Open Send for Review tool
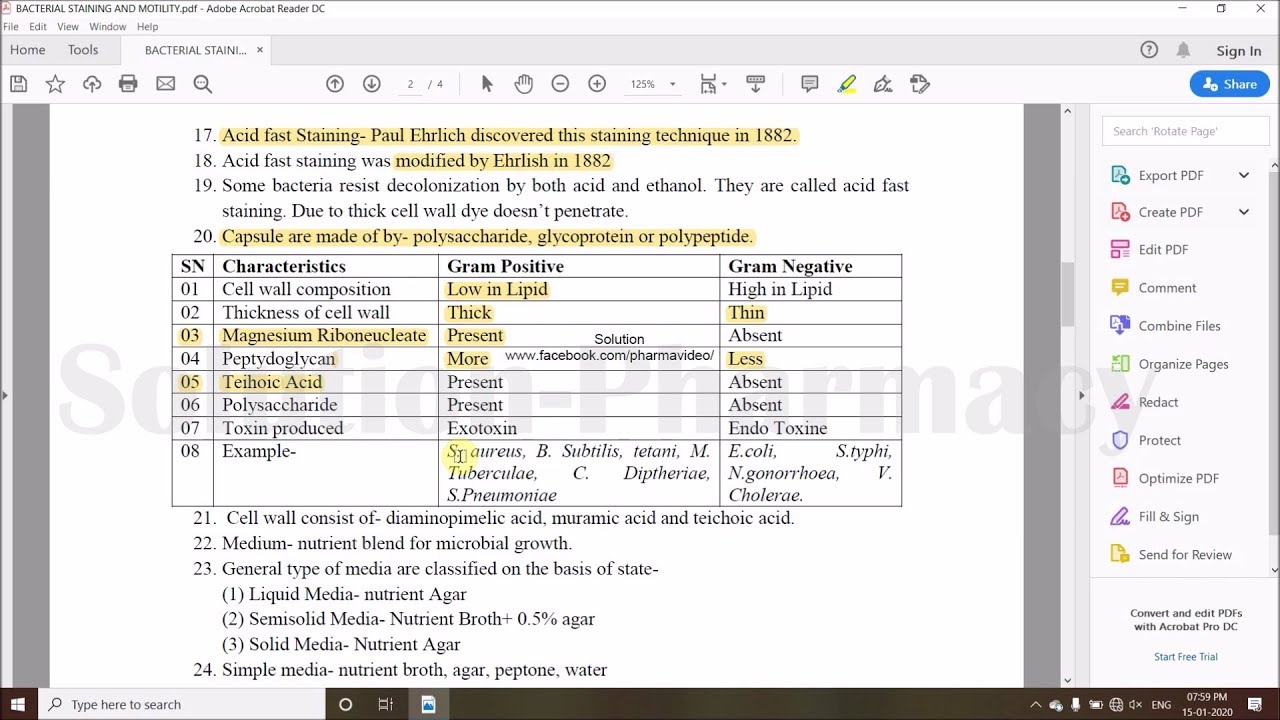 [x=1171, y=554]
